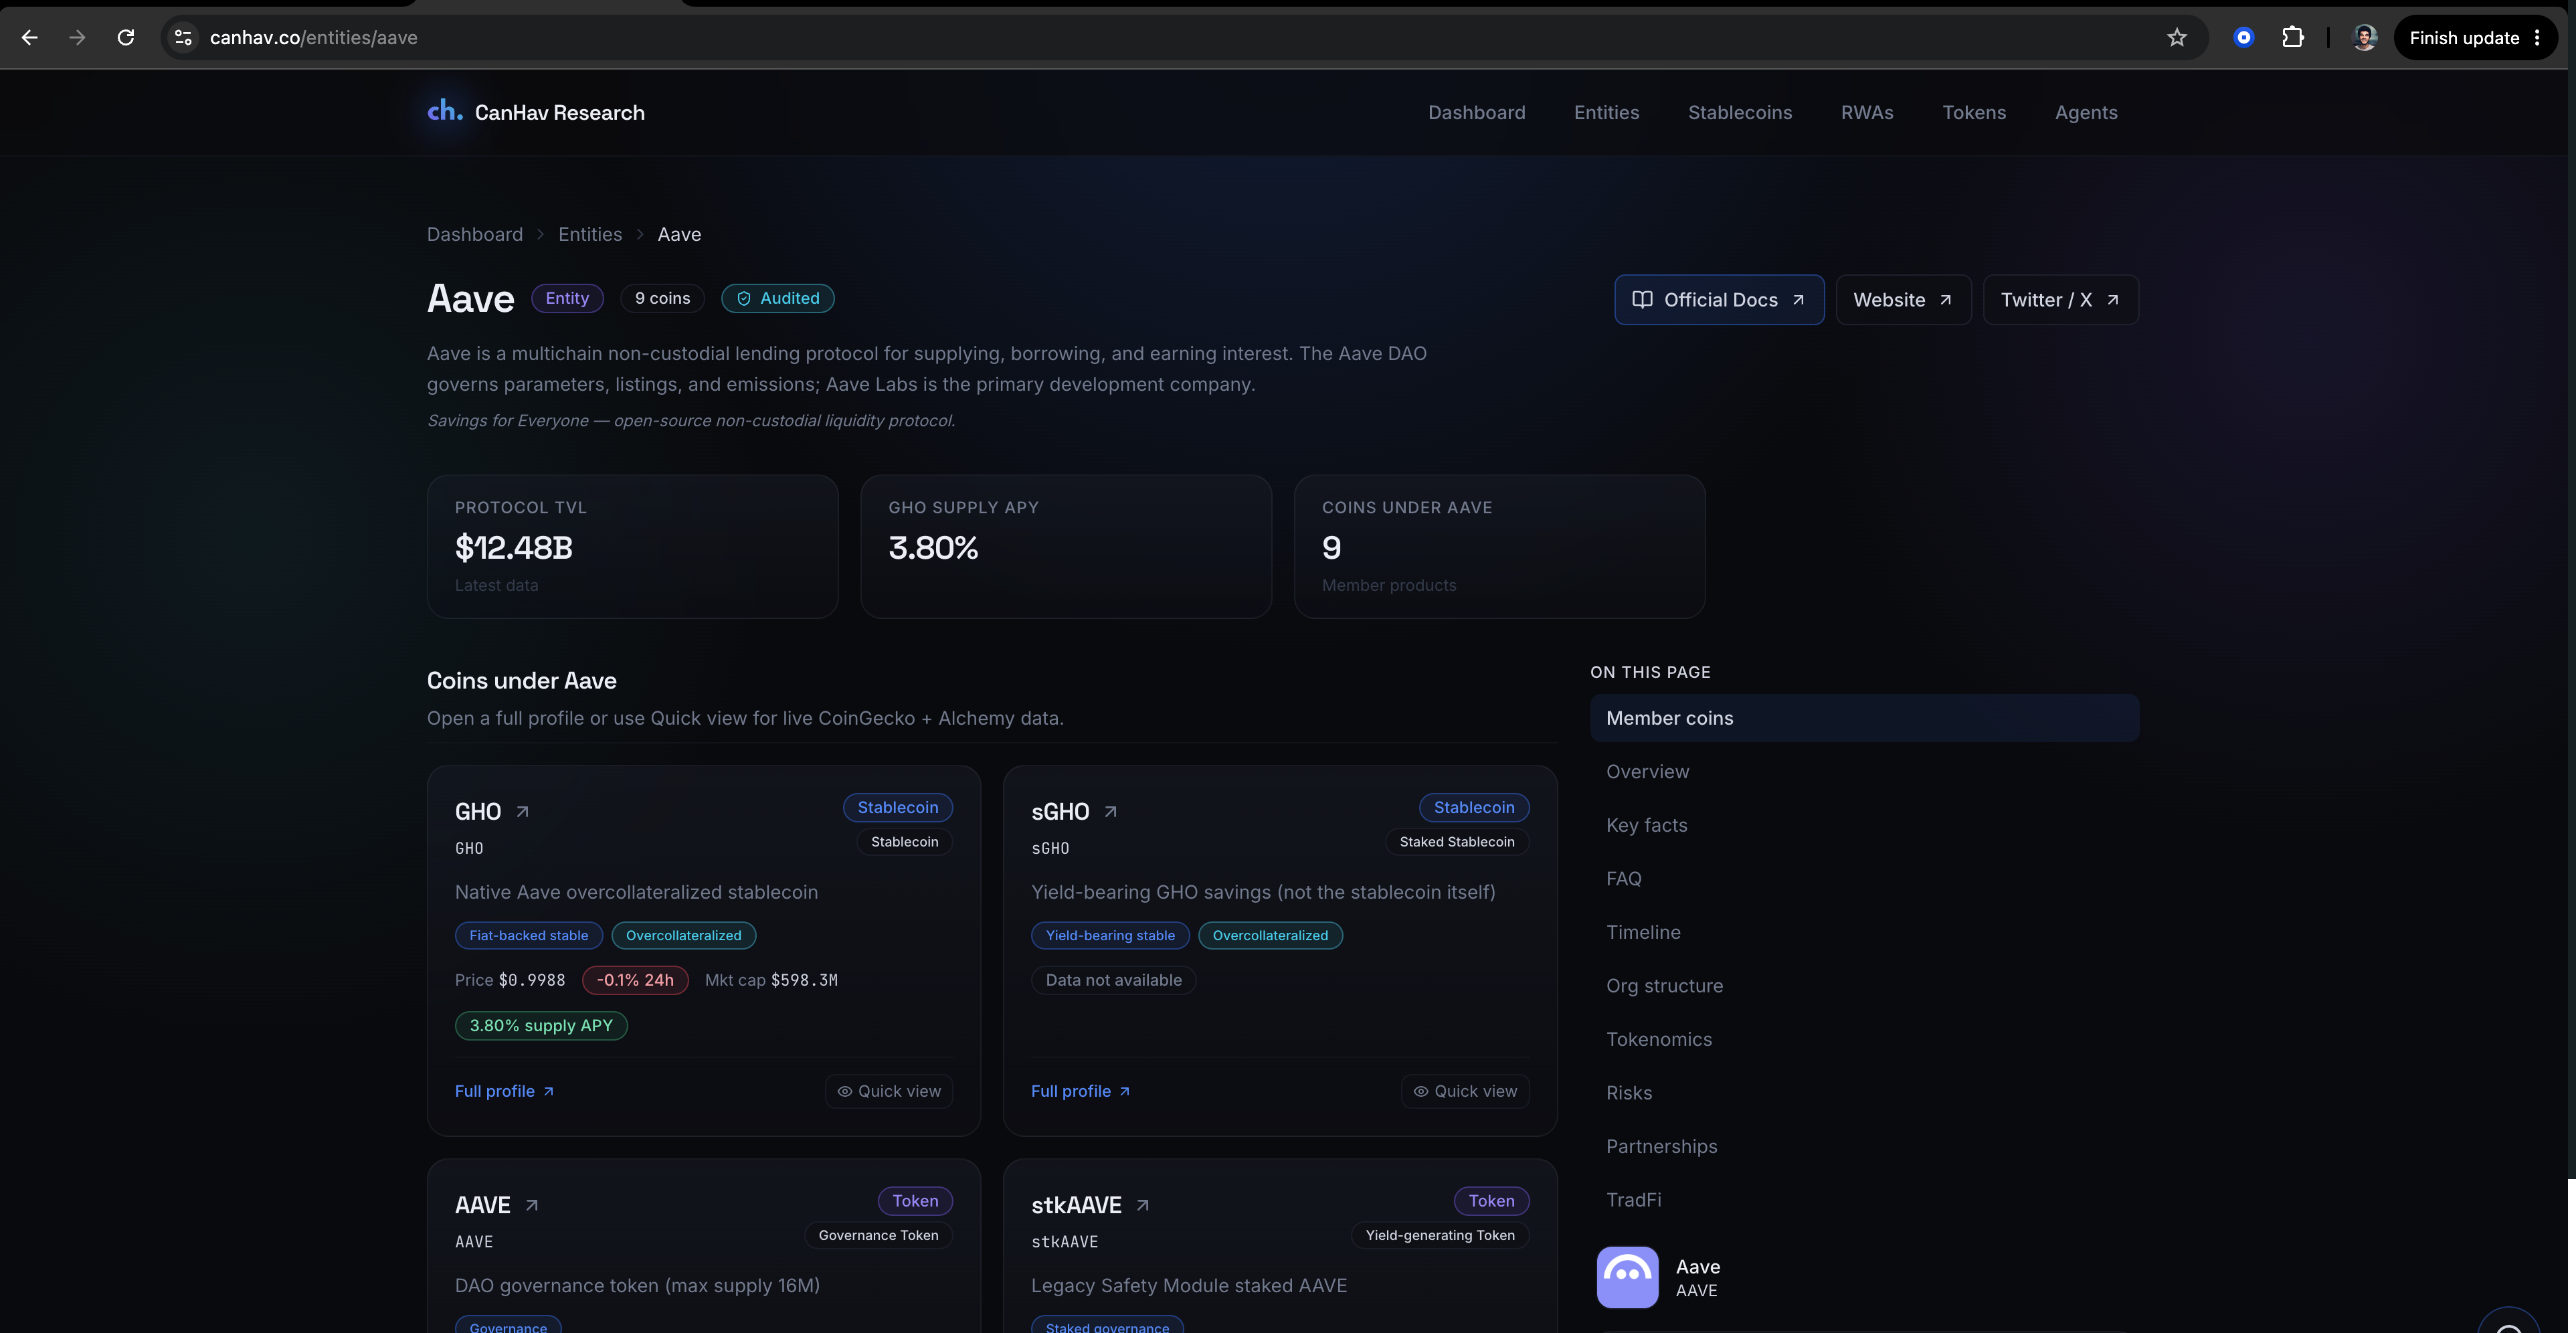This screenshot has width=2576, height=1333.
Task: Click the Stablecoin type badge on GHO card
Action: [x=898, y=807]
